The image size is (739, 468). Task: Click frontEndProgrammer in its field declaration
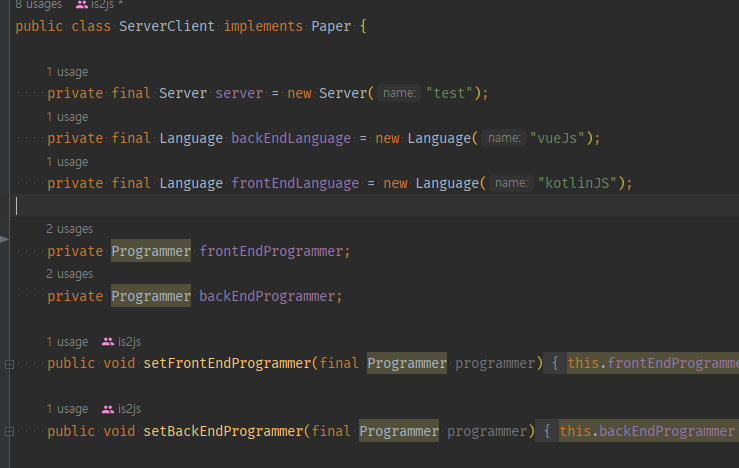pos(271,251)
